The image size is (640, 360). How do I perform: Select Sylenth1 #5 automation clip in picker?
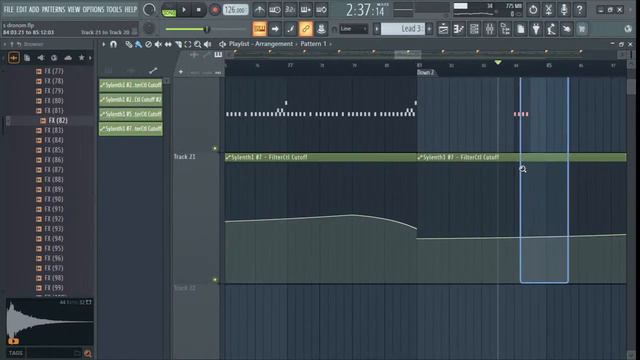(131, 114)
